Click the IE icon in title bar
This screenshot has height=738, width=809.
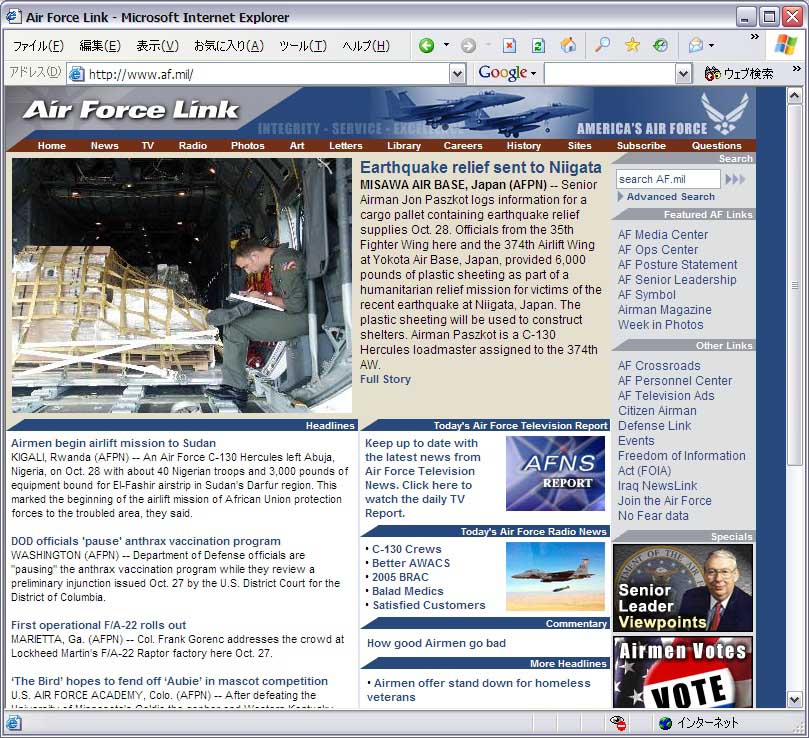click(x=13, y=17)
